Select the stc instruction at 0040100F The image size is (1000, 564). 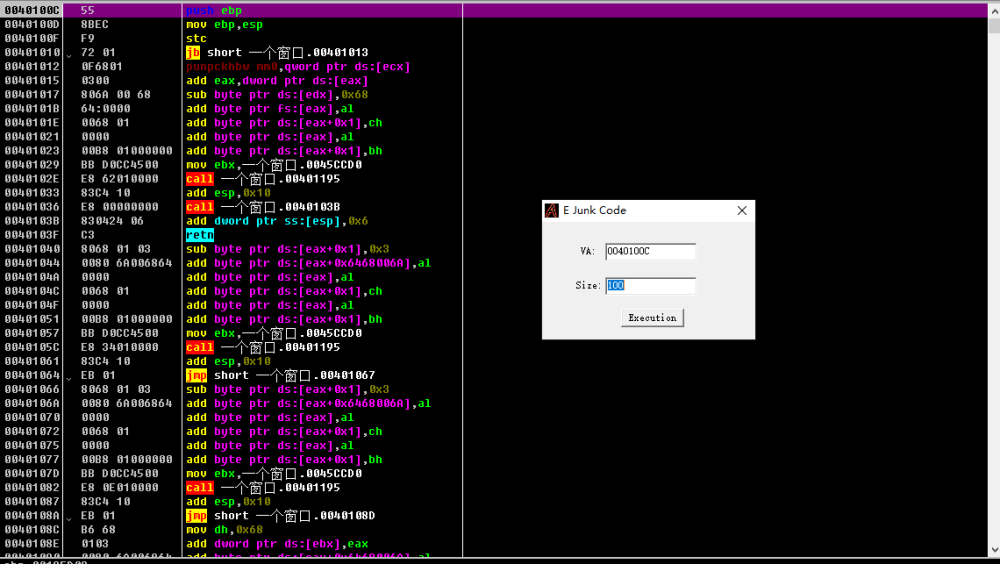click(195, 38)
